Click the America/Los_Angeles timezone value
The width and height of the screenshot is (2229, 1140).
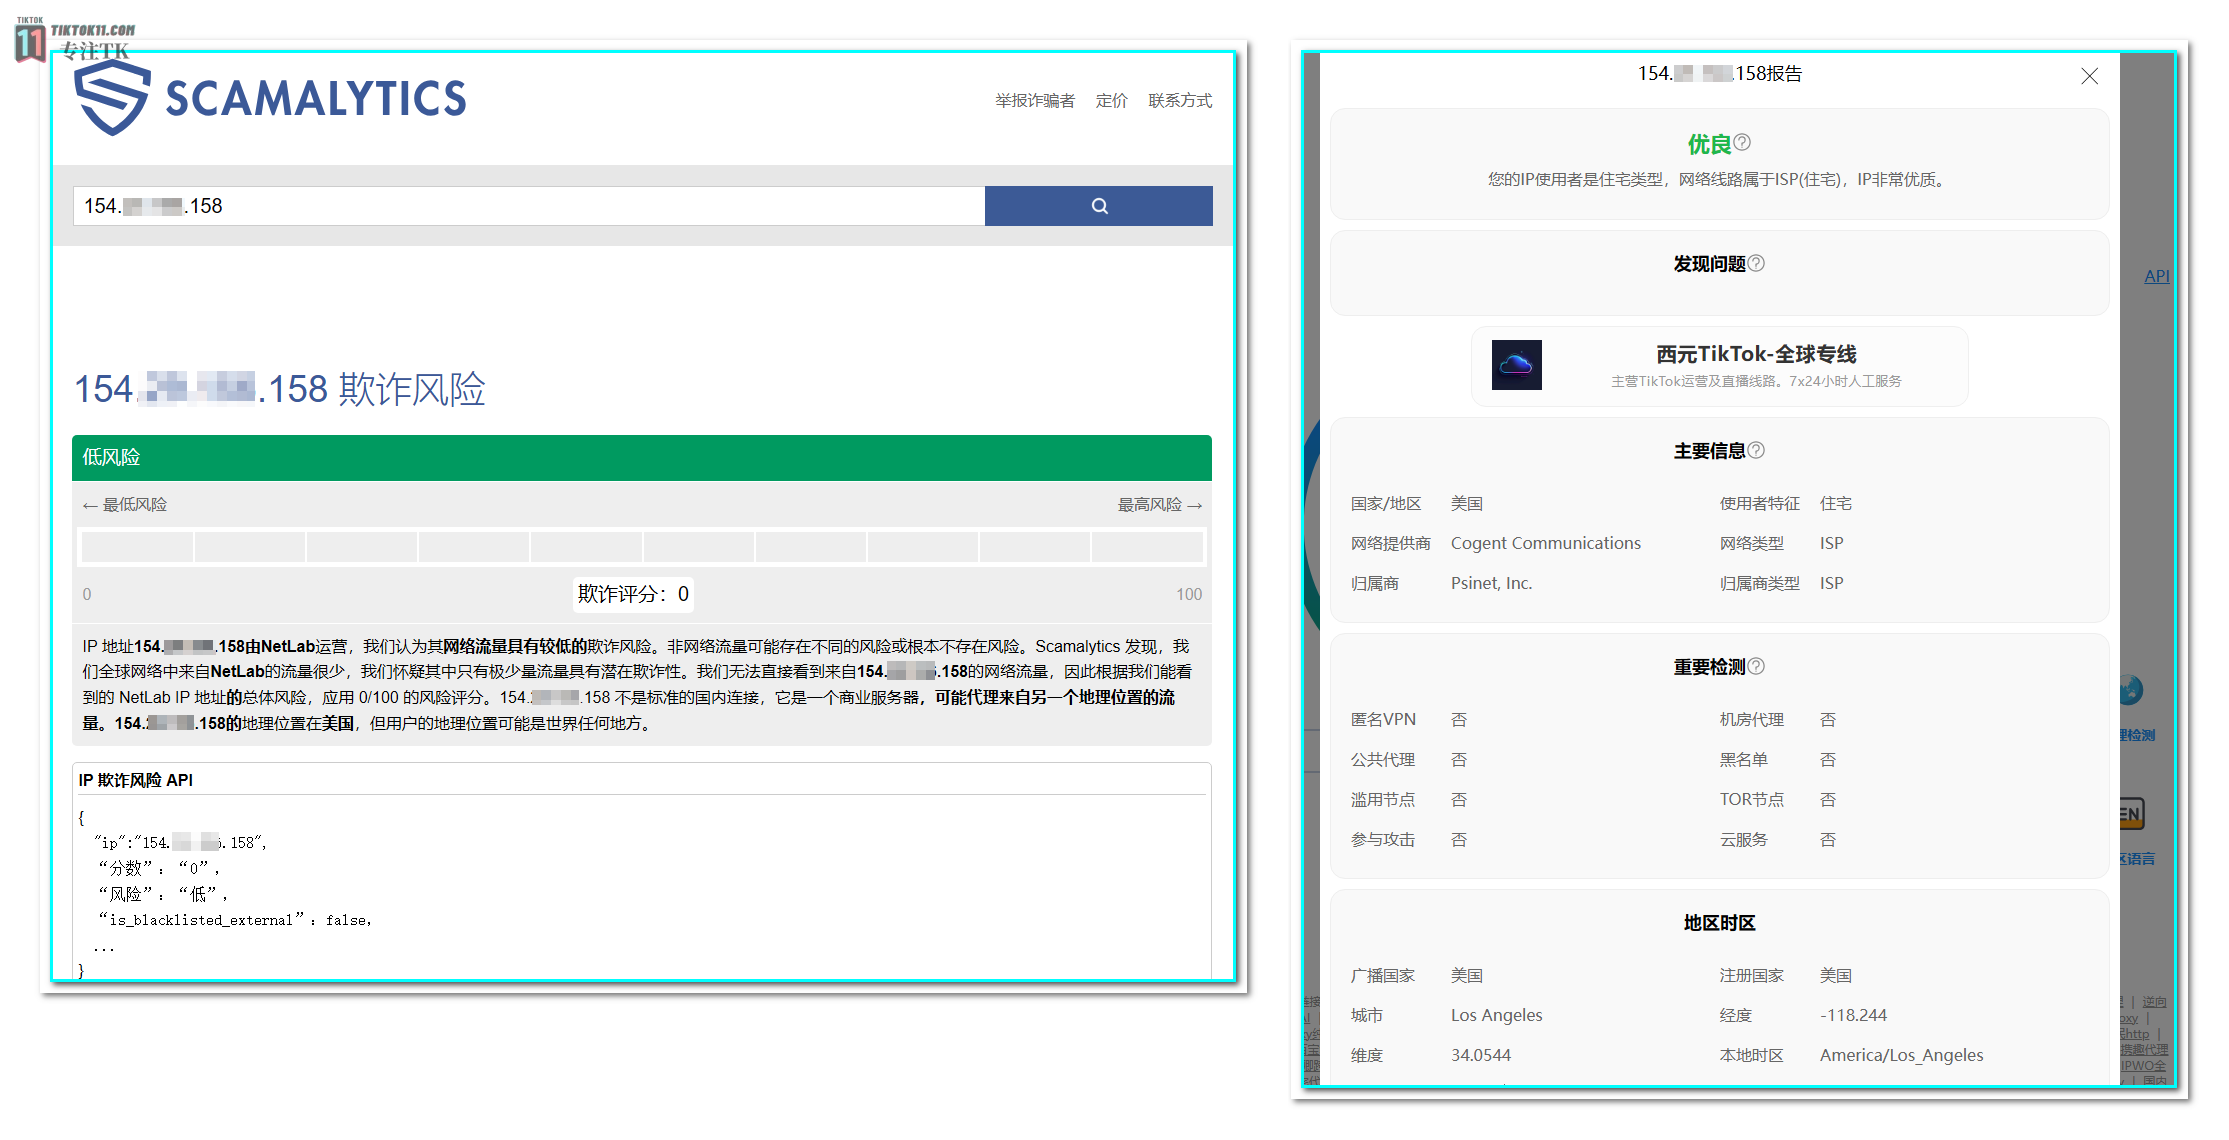1901,1055
